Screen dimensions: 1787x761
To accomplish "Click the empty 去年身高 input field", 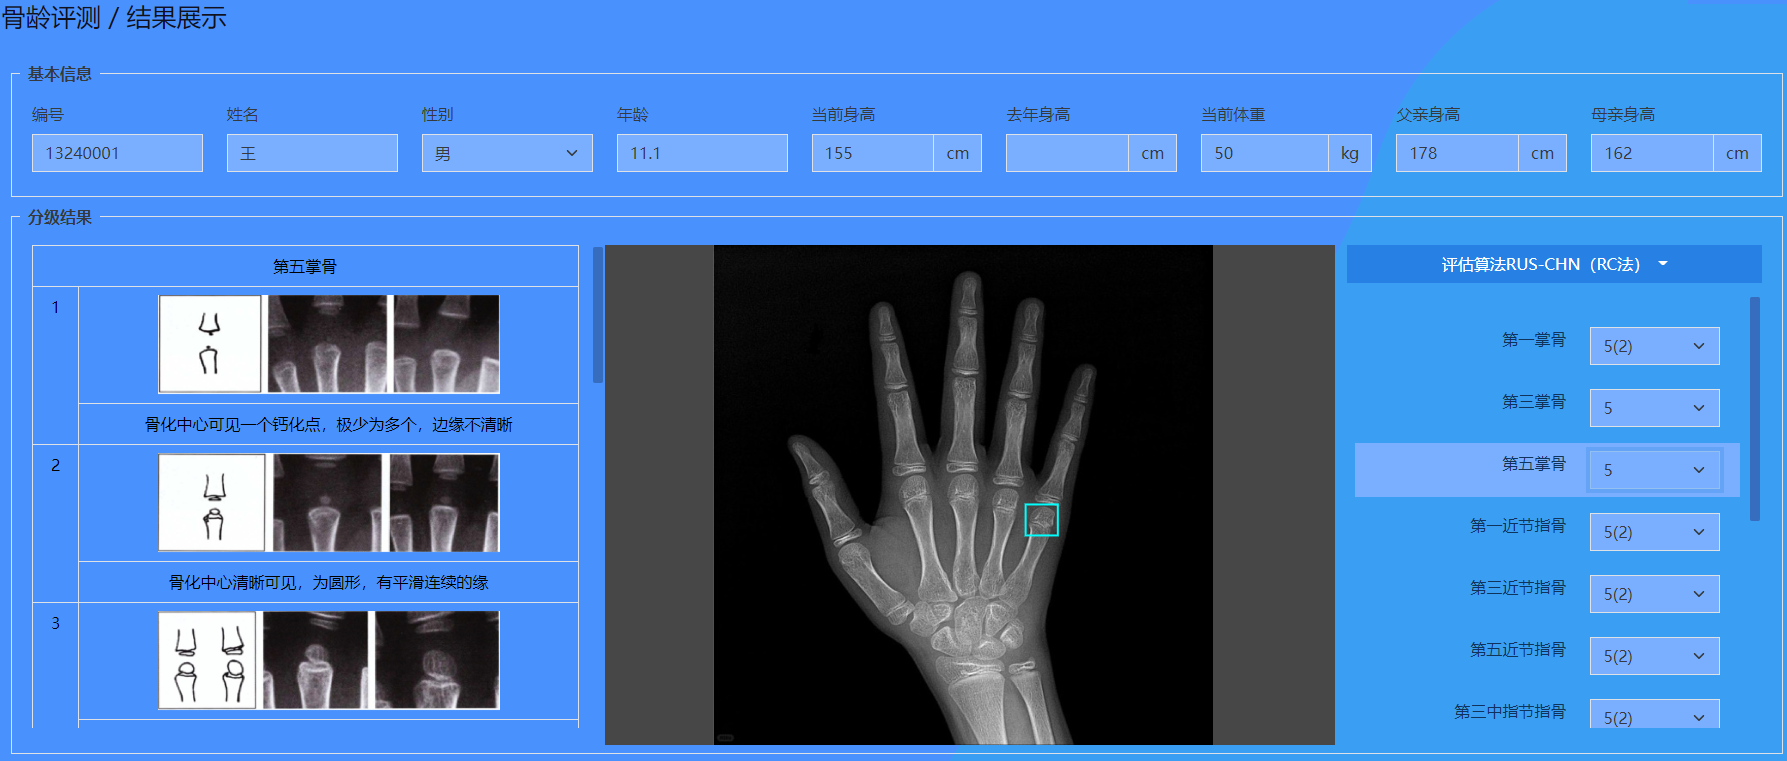I will coord(1067,153).
